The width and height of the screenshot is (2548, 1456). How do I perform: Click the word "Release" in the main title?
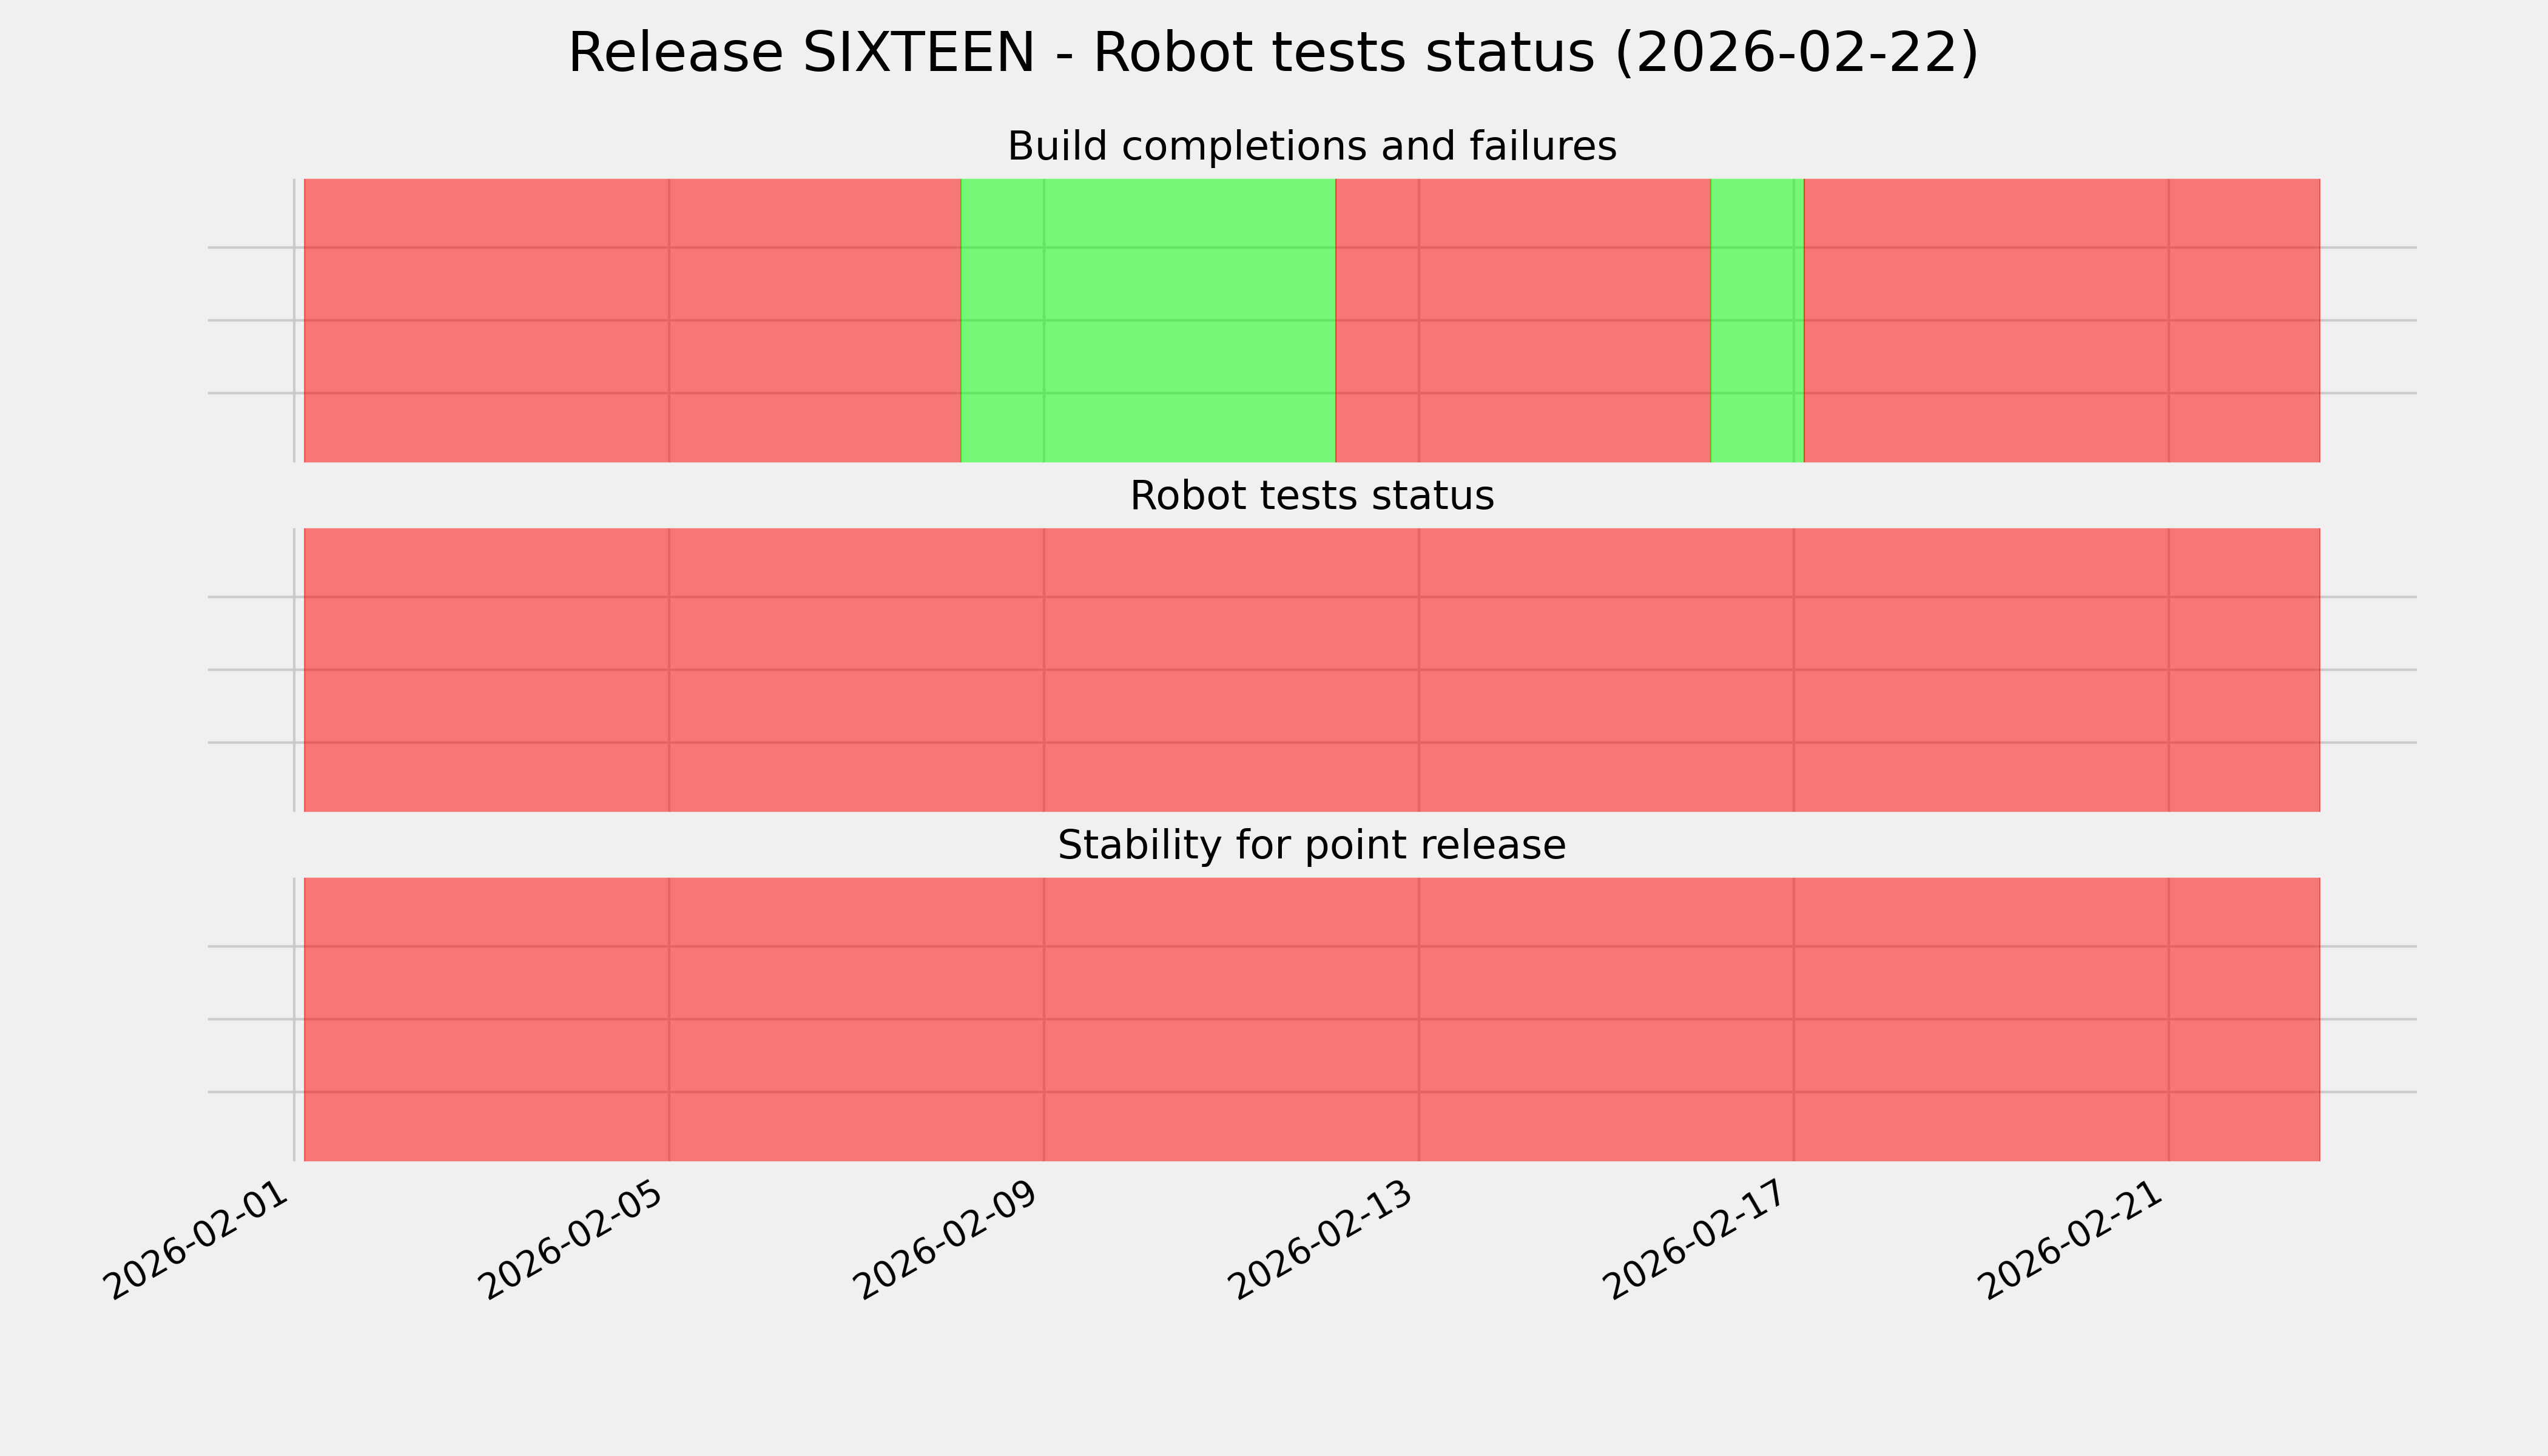tap(675, 53)
